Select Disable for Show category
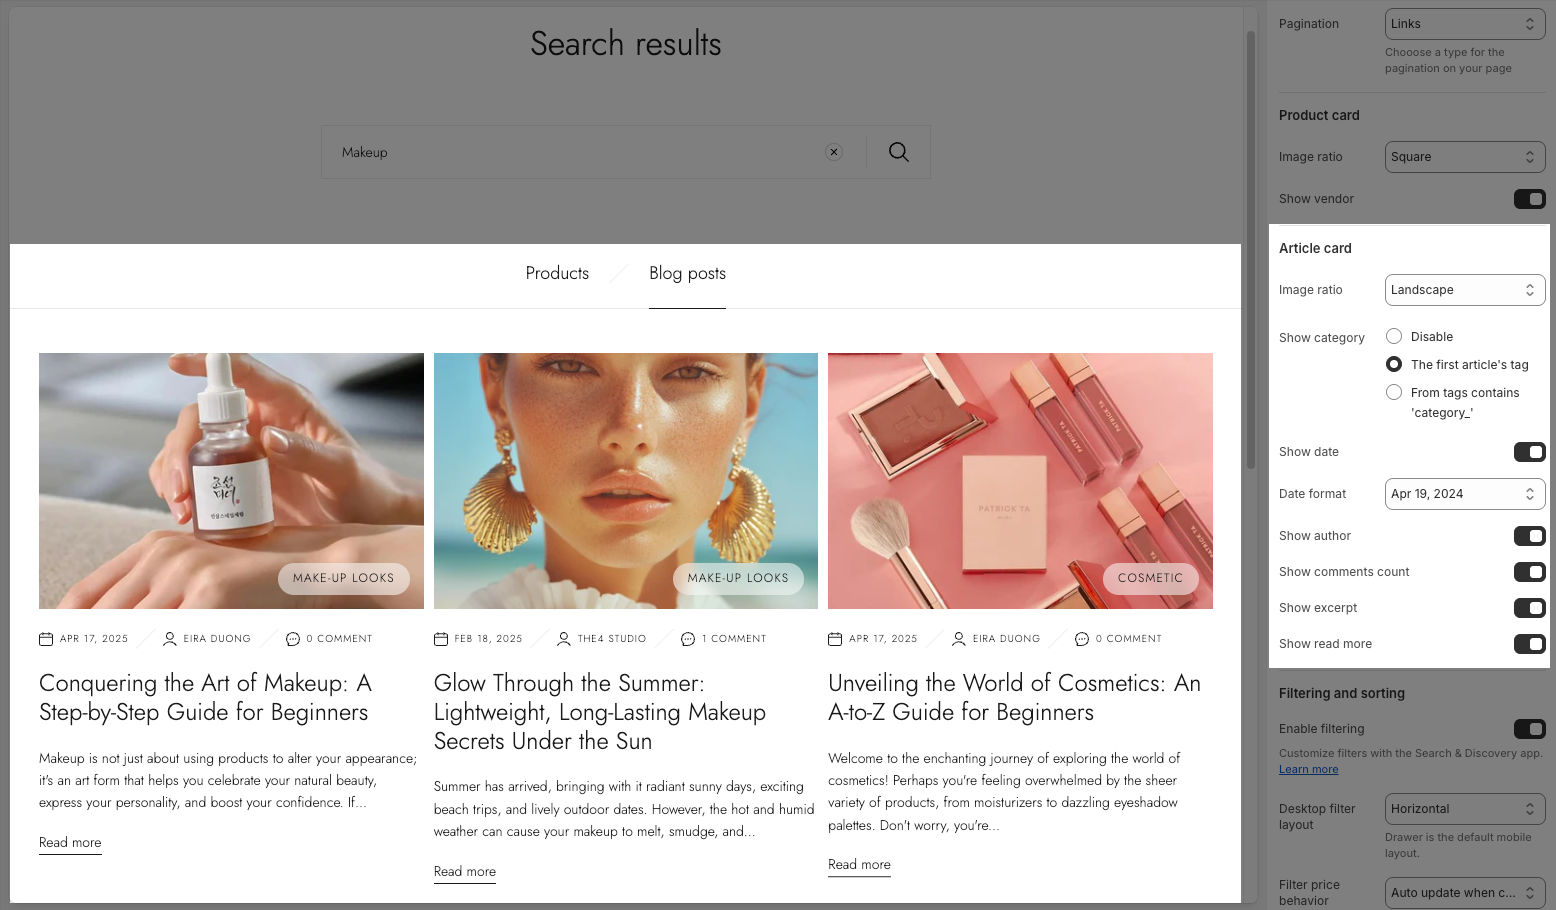The image size is (1556, 910). (x=1394, y=337)
